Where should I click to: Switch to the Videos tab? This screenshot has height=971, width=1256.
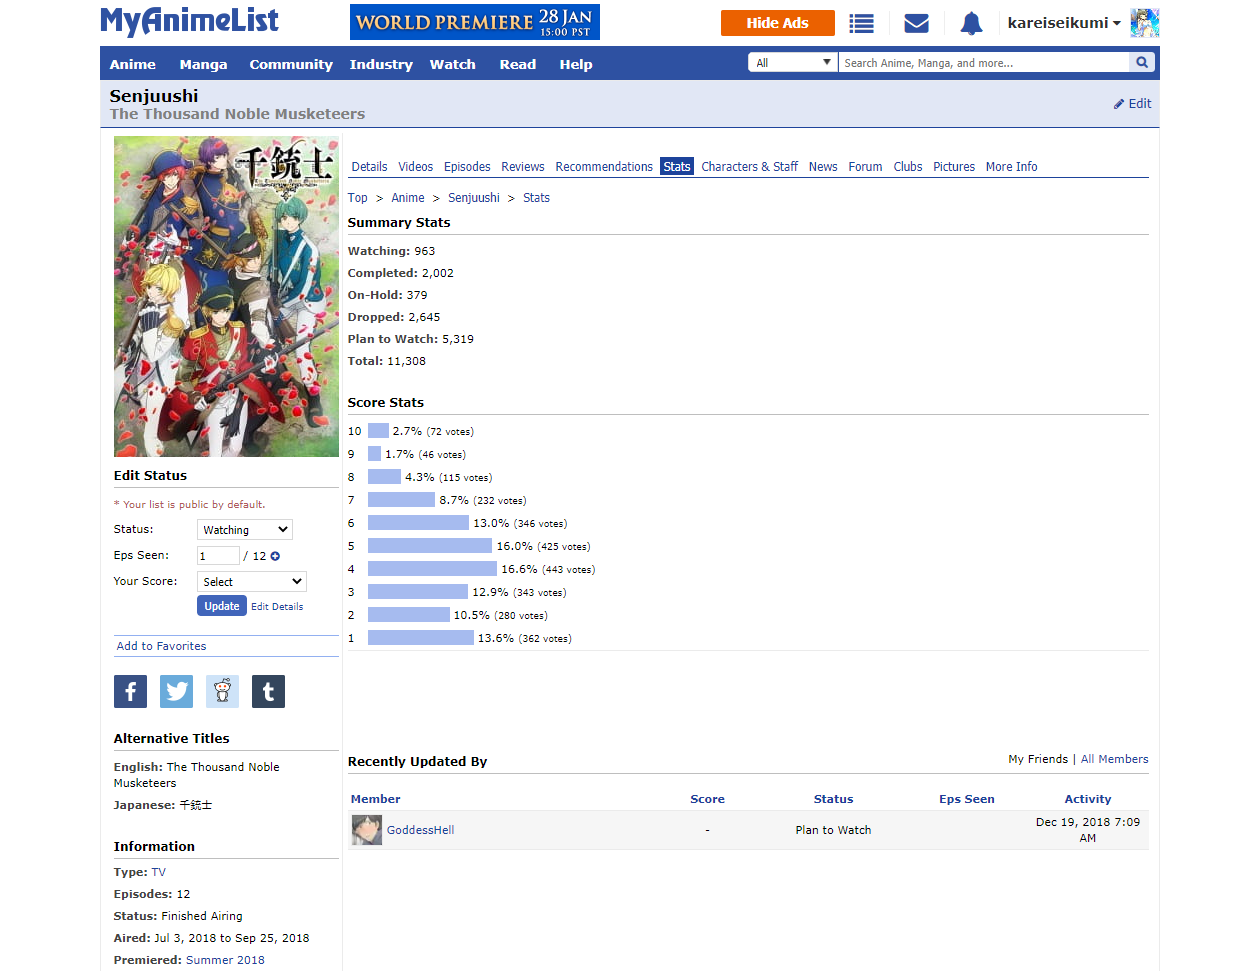(415, 167)
